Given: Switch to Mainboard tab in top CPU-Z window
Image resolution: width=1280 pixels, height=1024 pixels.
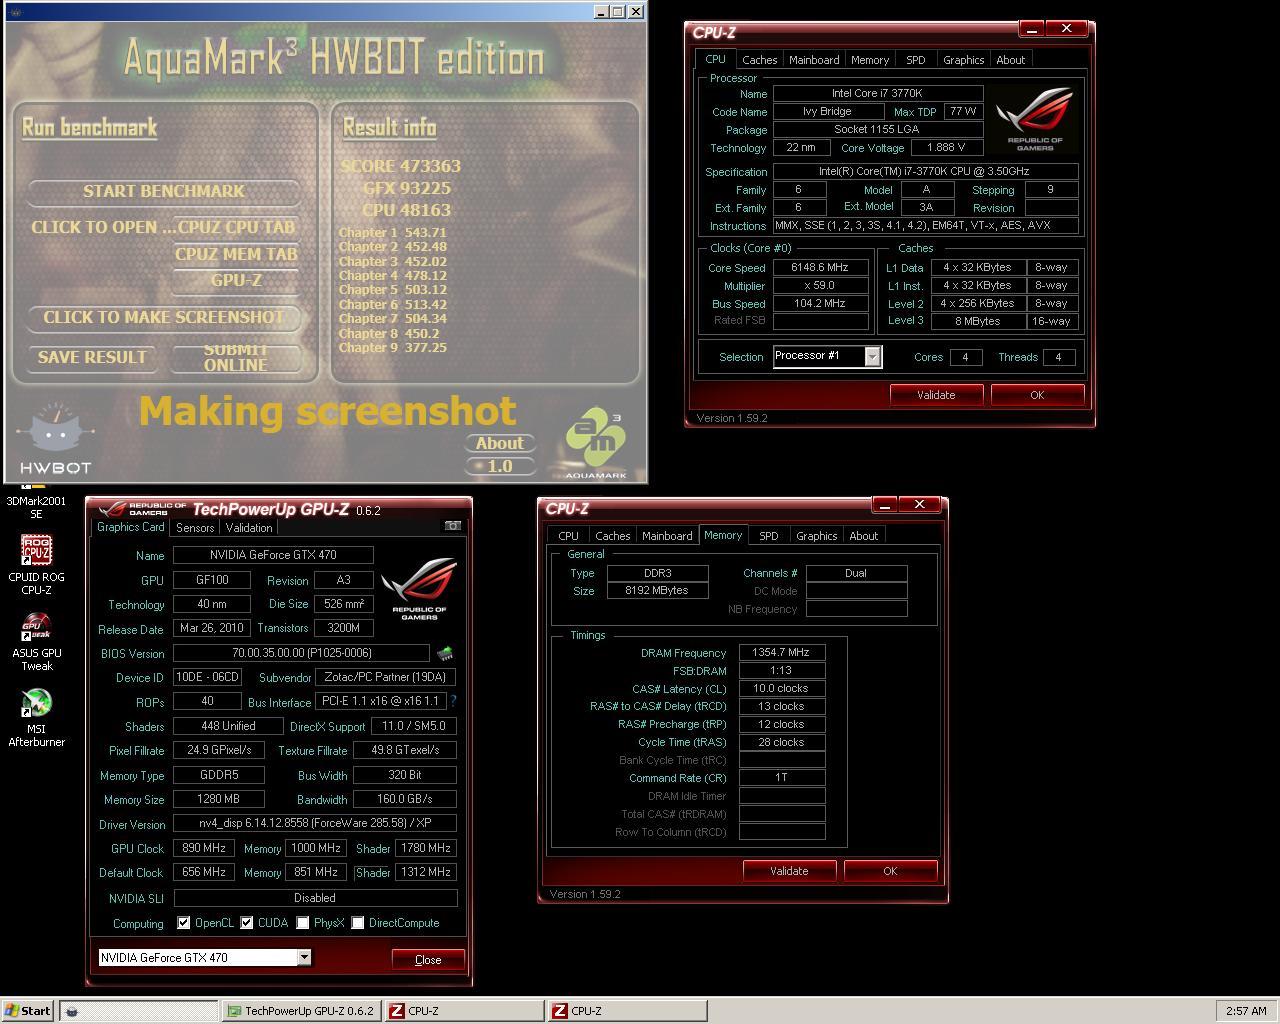Looking at the screenshot, I should pos(814,60).
